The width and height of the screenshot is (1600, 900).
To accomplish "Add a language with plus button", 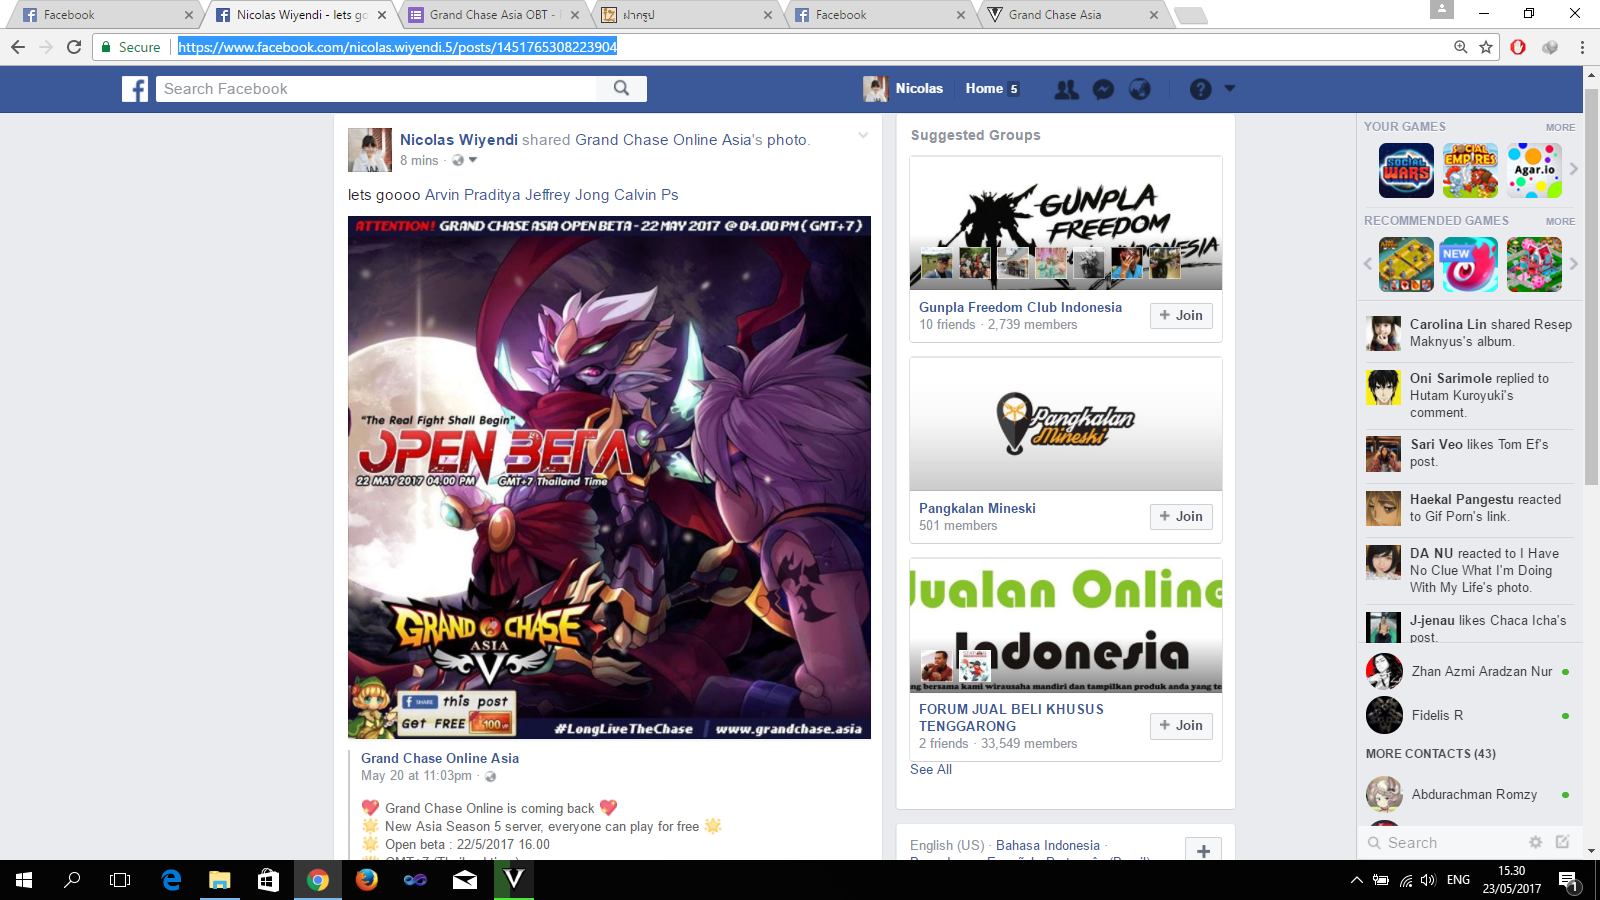I will click(x=1203, y=851).
